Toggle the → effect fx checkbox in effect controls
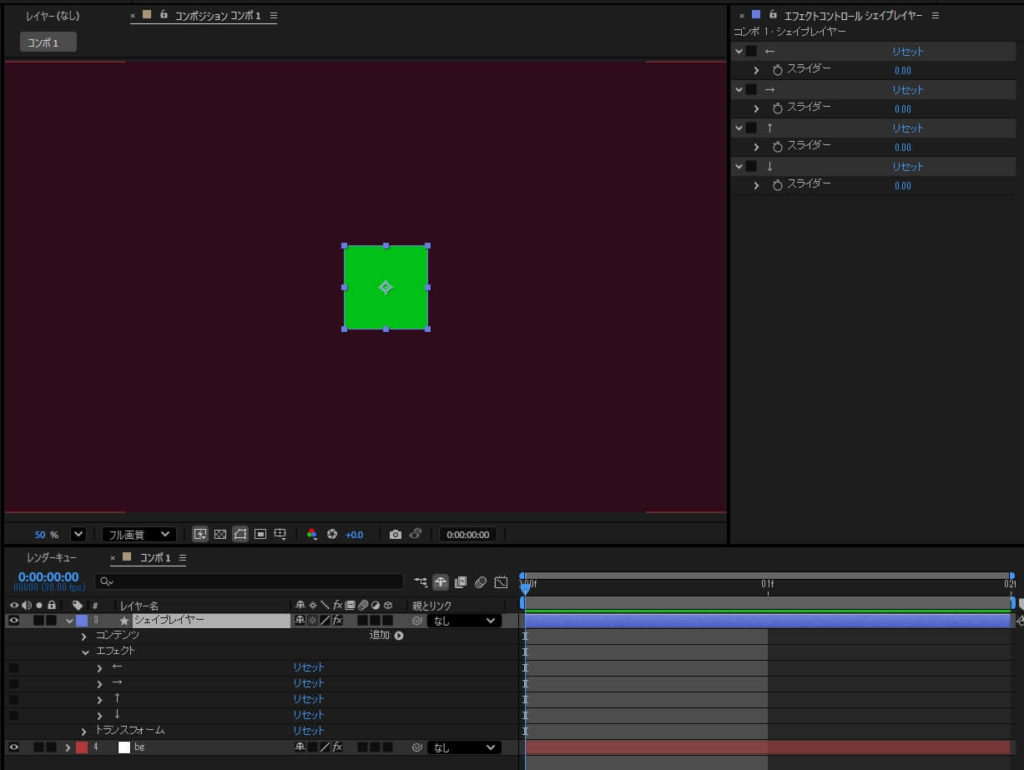Screen dimensions: 1024x770 pyautogui.click(x=751, y=89)
